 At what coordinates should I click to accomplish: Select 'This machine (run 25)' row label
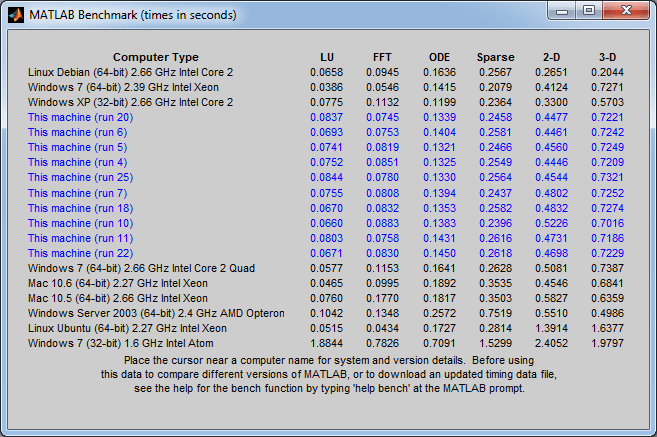point(80,177)
